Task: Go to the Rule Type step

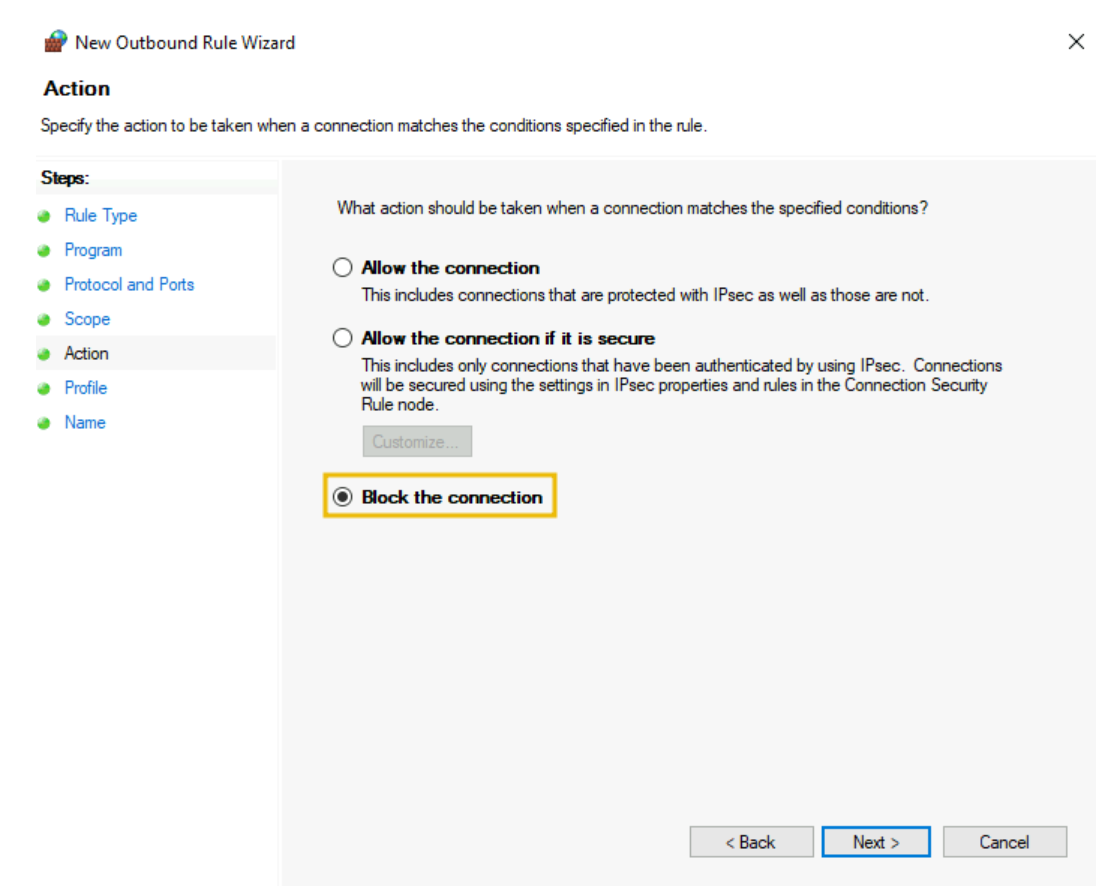Action: 100,215
